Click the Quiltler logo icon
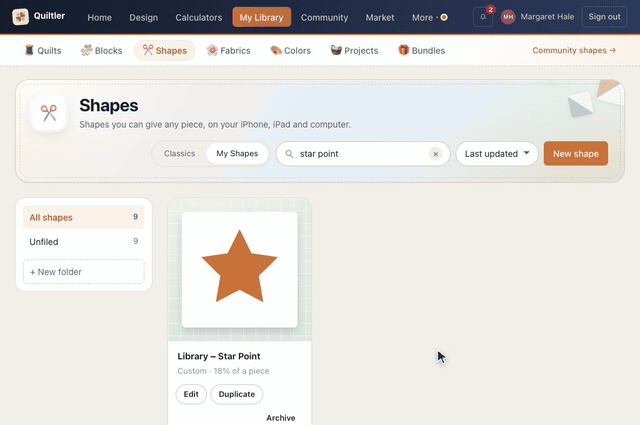The width and height of the screenshot is (640, 425). coord(20,17)
